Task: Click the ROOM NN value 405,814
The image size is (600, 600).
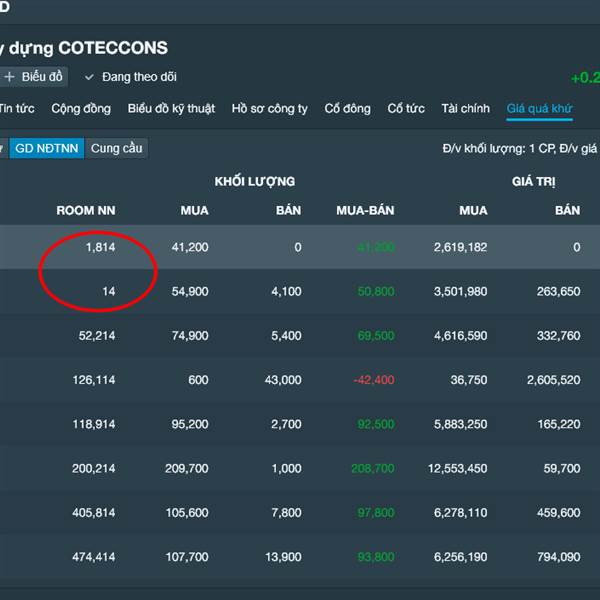Action: (94, 513)
